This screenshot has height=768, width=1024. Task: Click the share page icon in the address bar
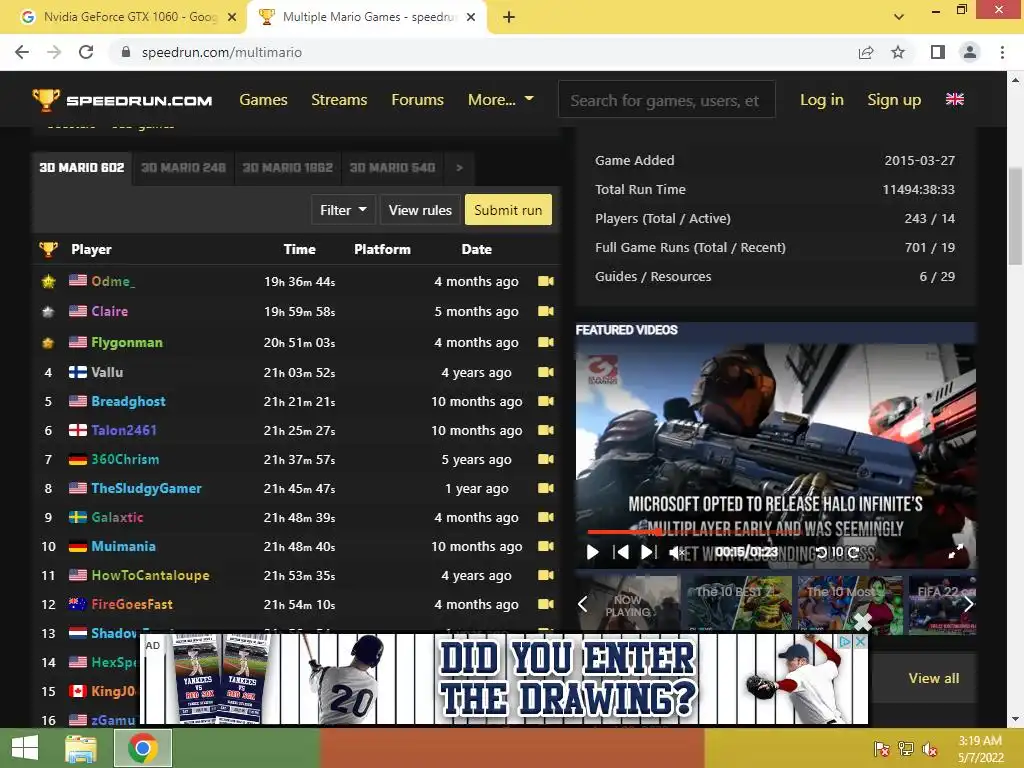point(866,52)
